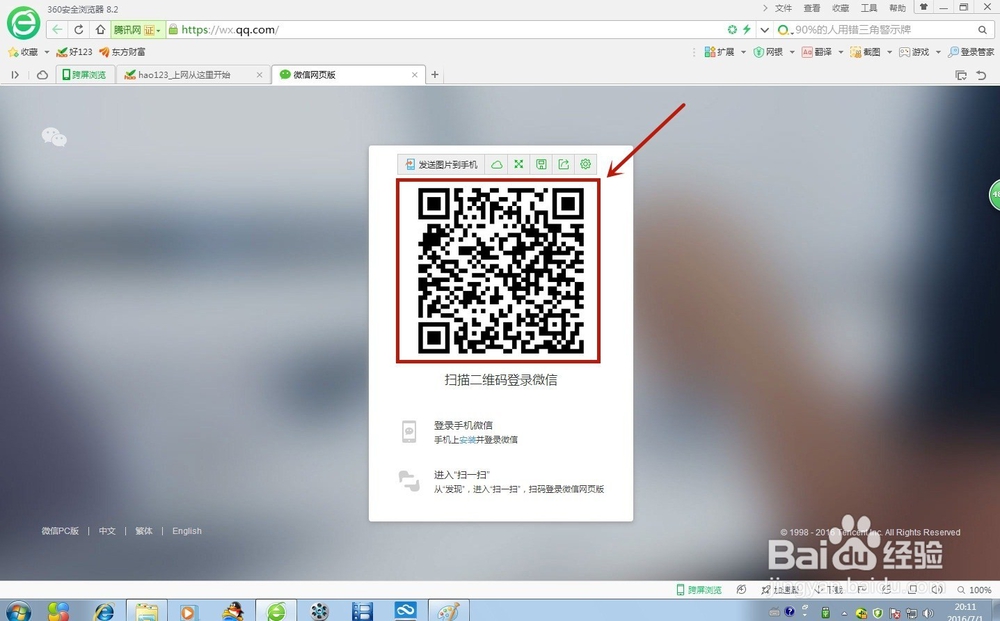Screen dimensions: 1000x621
Task: Open 登录管家 login manager
Action: tap(971, 51)
